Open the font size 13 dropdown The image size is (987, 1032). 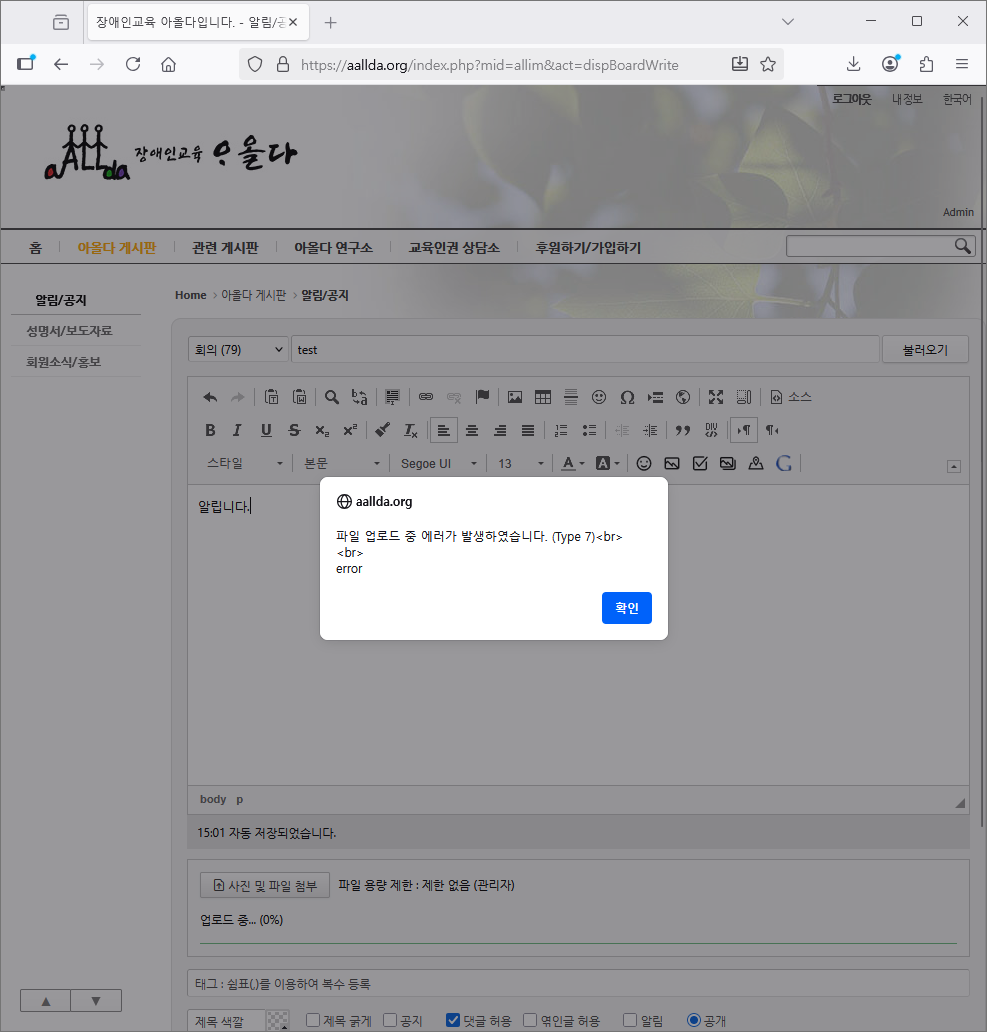point(520,464)
